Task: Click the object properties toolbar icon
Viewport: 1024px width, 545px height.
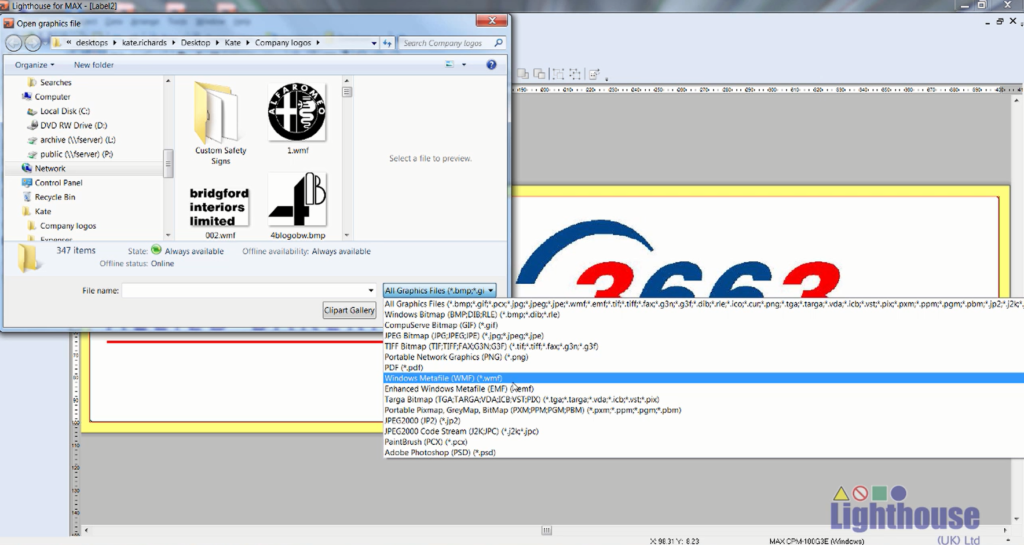Action: tap(594, 74)
